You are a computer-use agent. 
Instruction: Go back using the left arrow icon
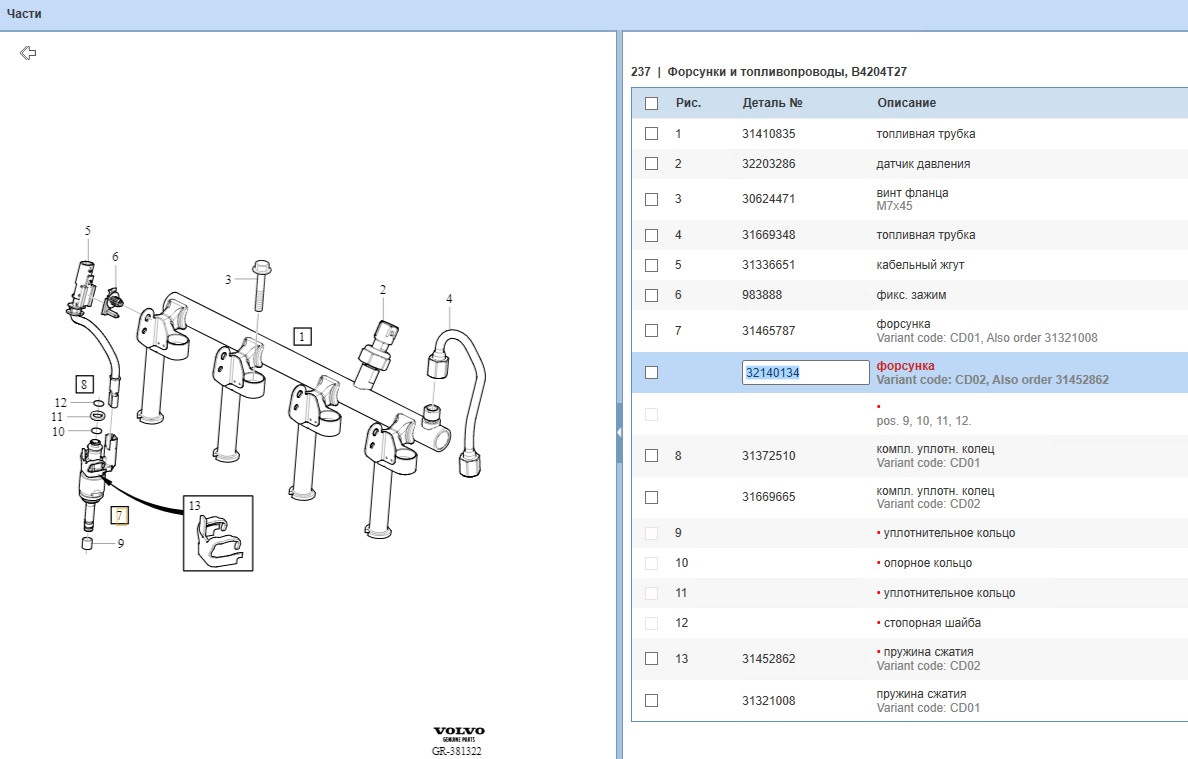click(x=28, y=52)
